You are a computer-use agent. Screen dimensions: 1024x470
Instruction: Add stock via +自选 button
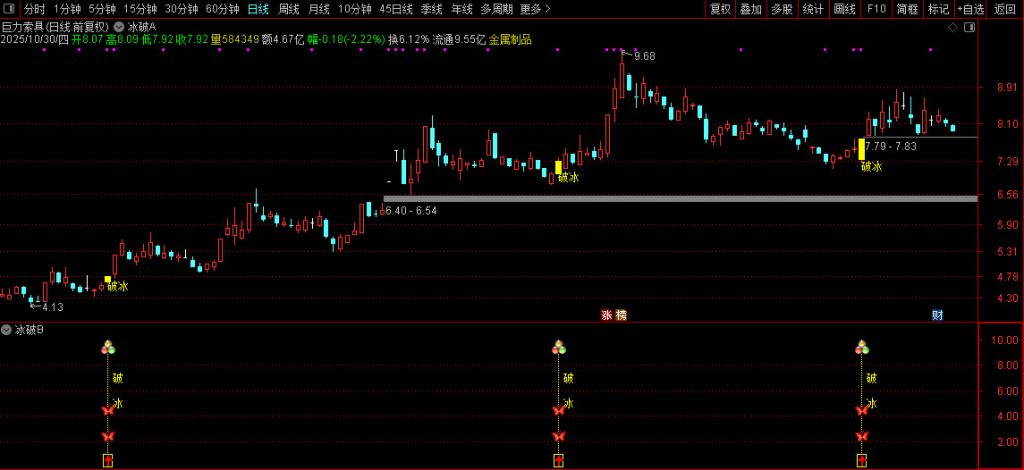click(968, 9)
